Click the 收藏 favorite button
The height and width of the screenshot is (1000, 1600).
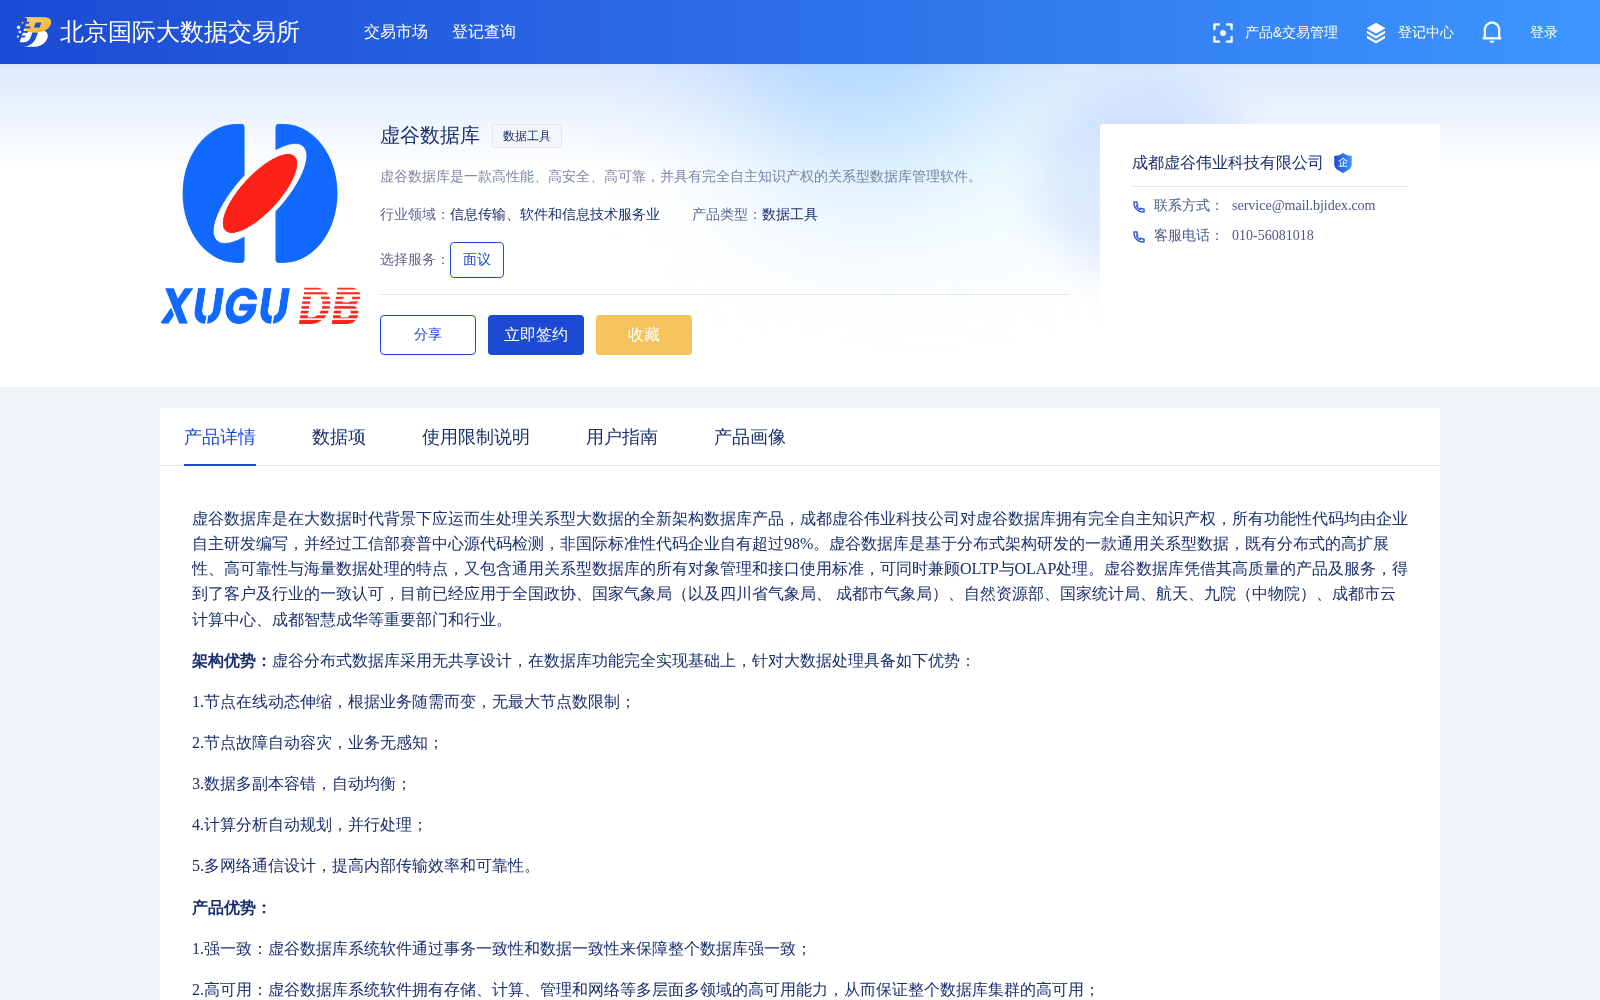644,335
